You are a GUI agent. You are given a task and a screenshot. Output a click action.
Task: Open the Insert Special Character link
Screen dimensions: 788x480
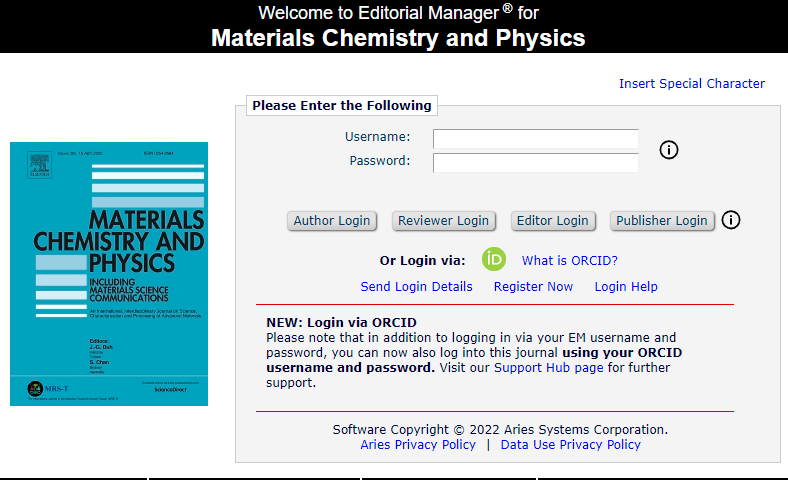(x=692, y=84)
